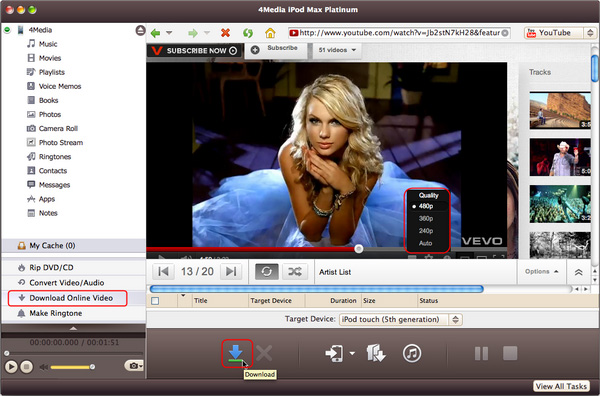This screenshot has width=600, height=396.
Task: Open the Target Device dropdown
Action: 401,319
